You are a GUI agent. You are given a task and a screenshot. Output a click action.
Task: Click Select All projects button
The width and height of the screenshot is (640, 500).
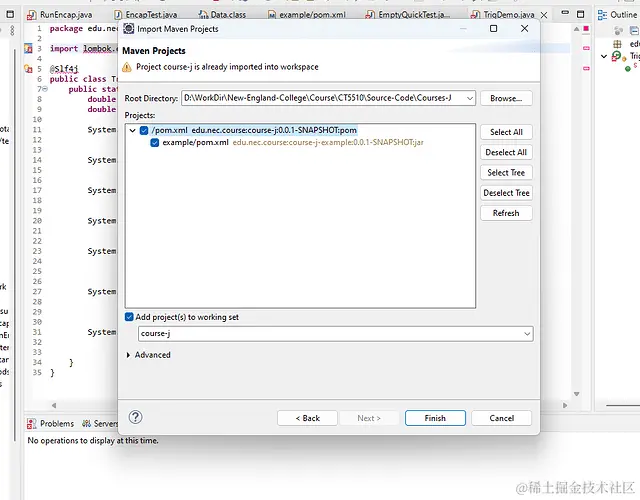506,132
